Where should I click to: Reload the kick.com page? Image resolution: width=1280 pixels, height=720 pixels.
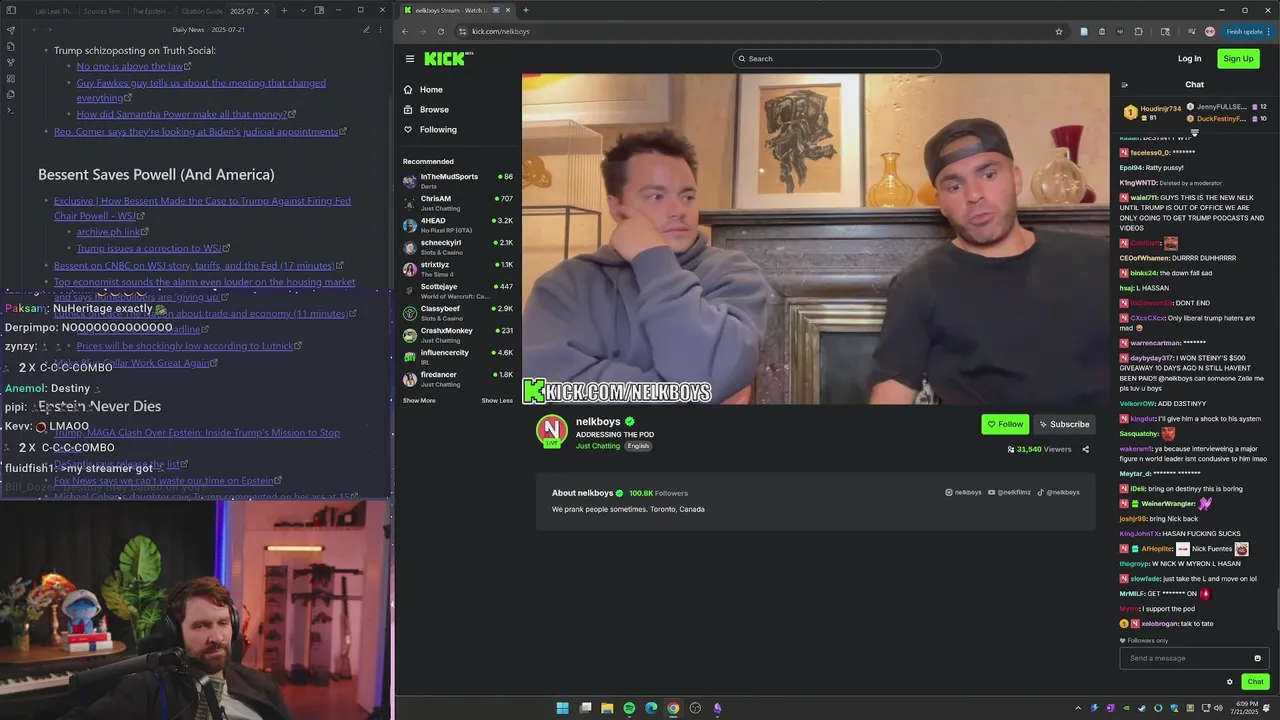441,31
